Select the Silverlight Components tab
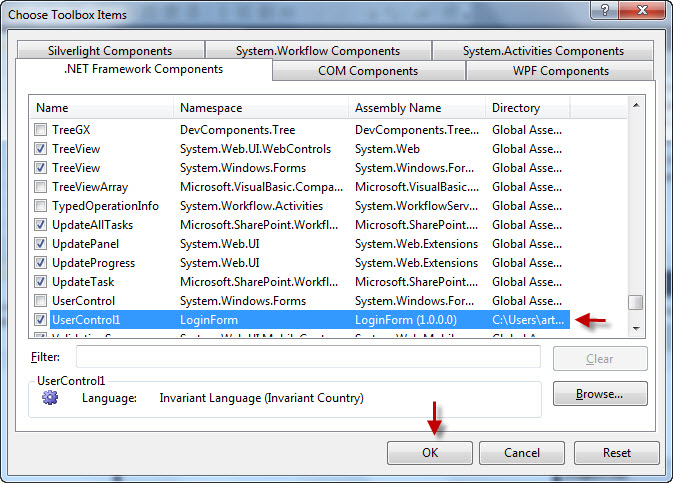The height and width of the screenshot is (483, 673). [109, 51]
